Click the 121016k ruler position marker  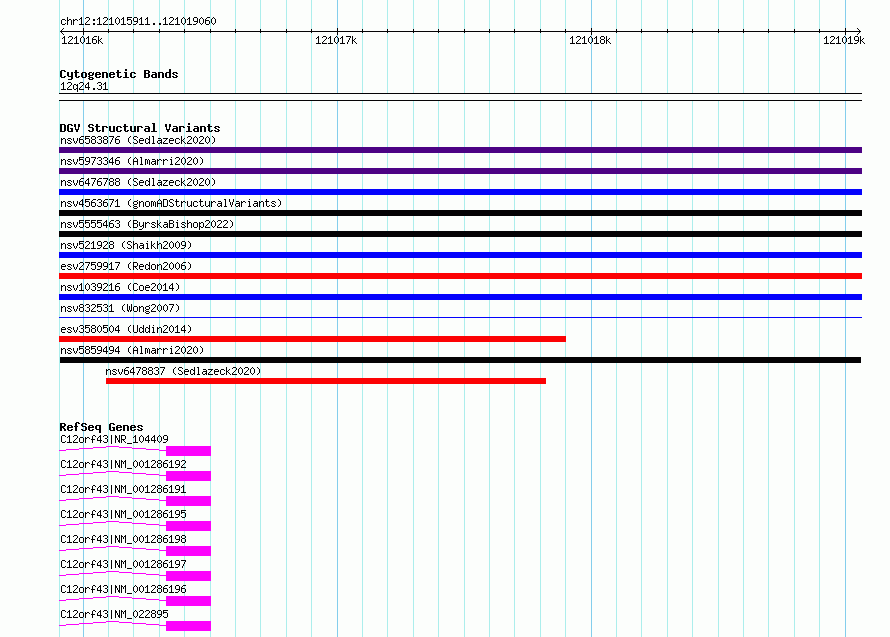pyautogui.click(x=82, y=40)
